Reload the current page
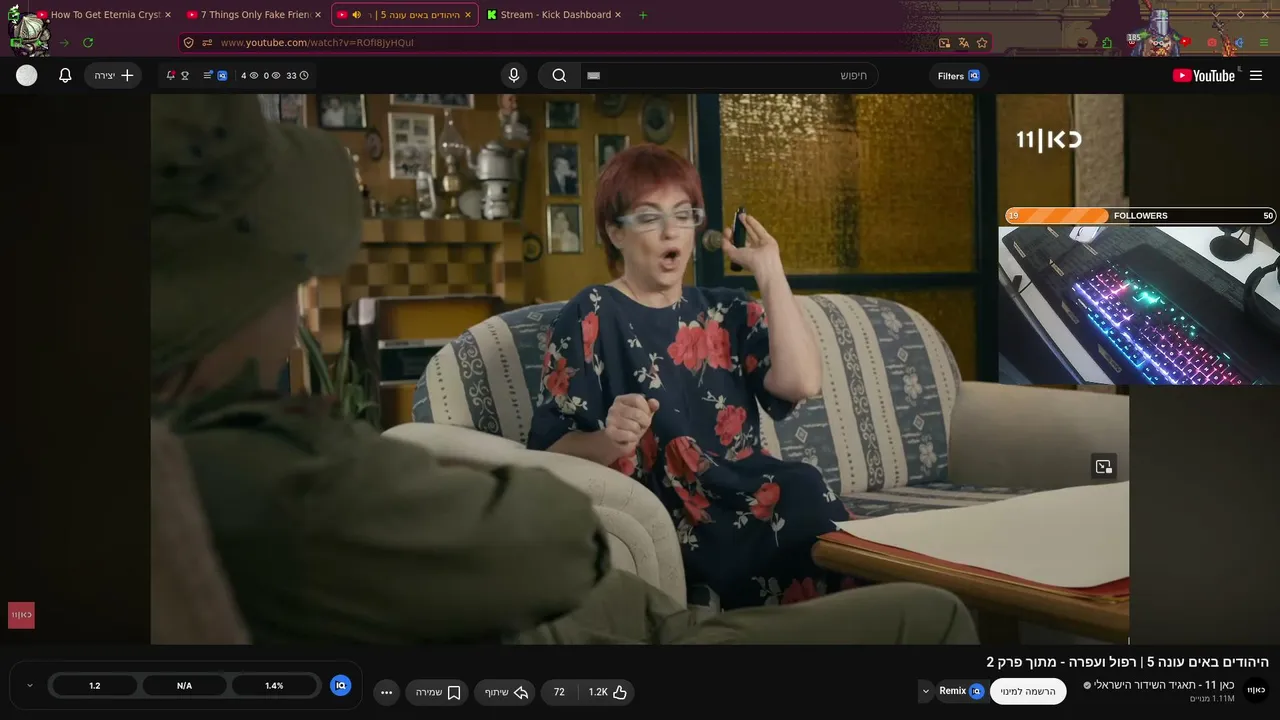This screenshot has width=1280, height=720. (x=88, y=43)
